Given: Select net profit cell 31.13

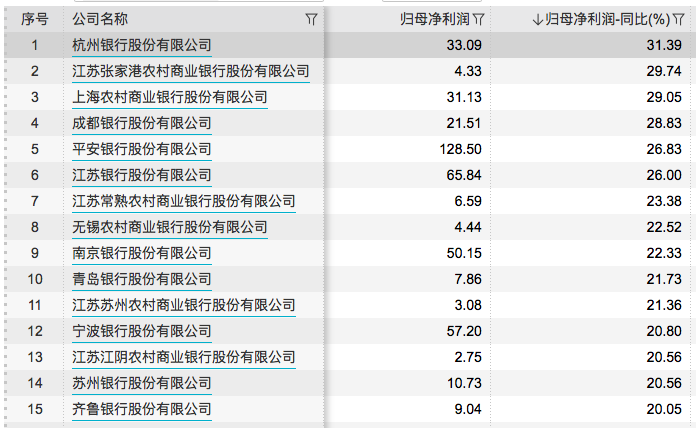Looking at the screenshot, I should click(x=464, y=97).
